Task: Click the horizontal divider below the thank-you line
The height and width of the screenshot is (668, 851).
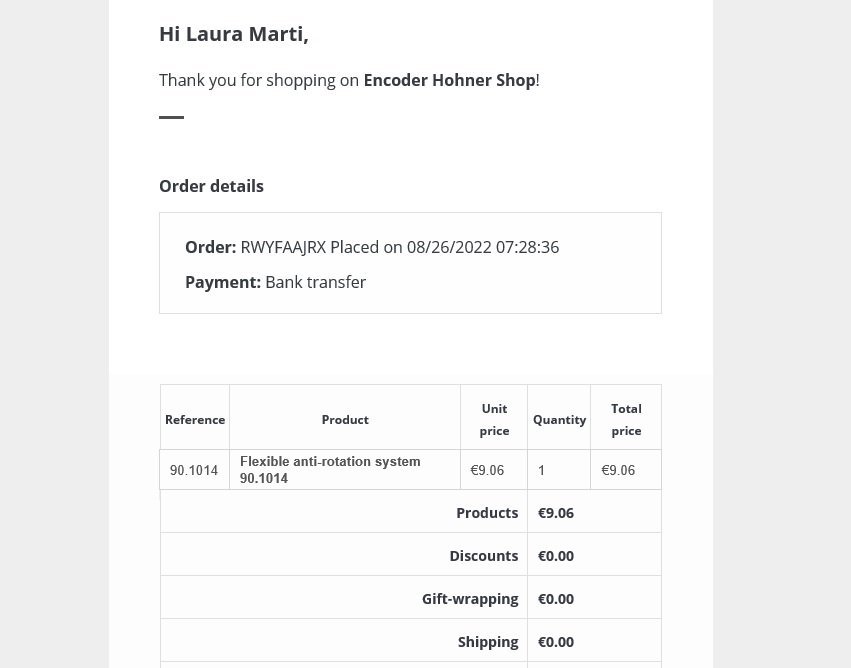Action: click(x=171, y=117)
